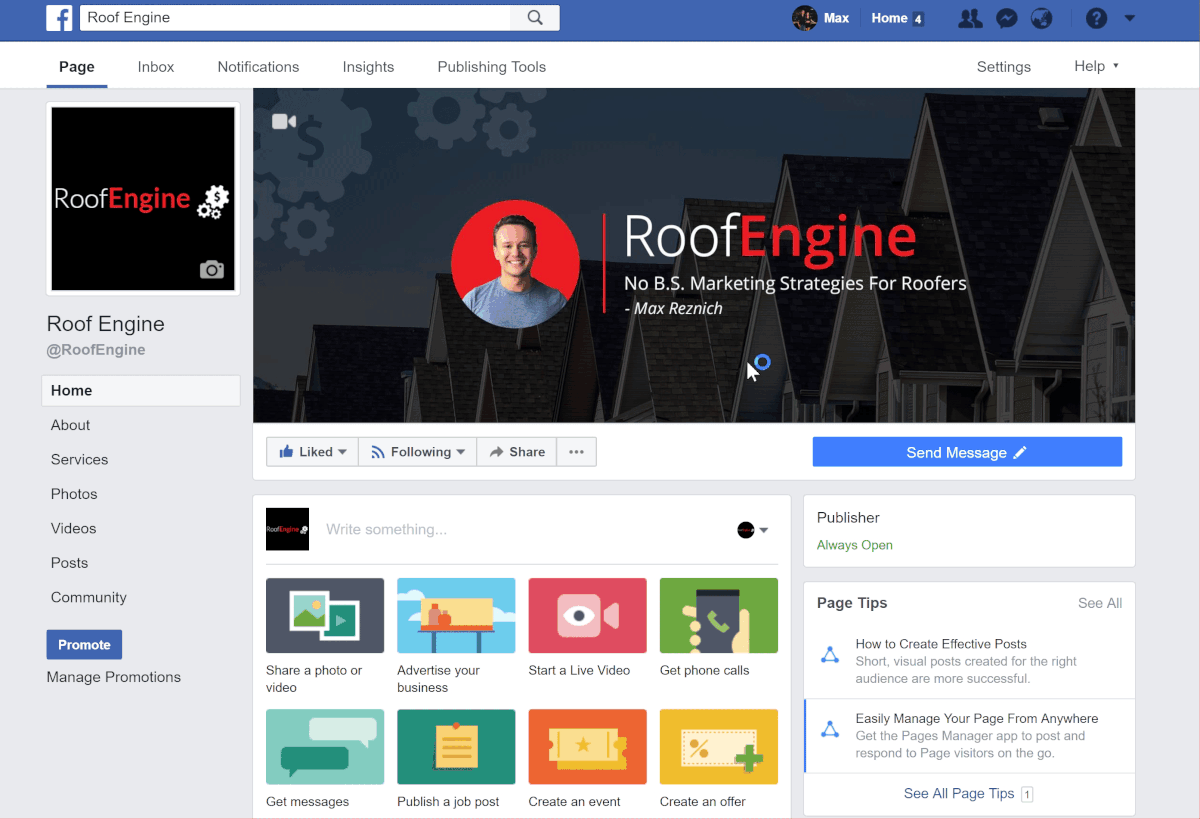Click Max's profile avatar in top bar
The width and height of the screenshot is (1200, 819).
(804, 18)
